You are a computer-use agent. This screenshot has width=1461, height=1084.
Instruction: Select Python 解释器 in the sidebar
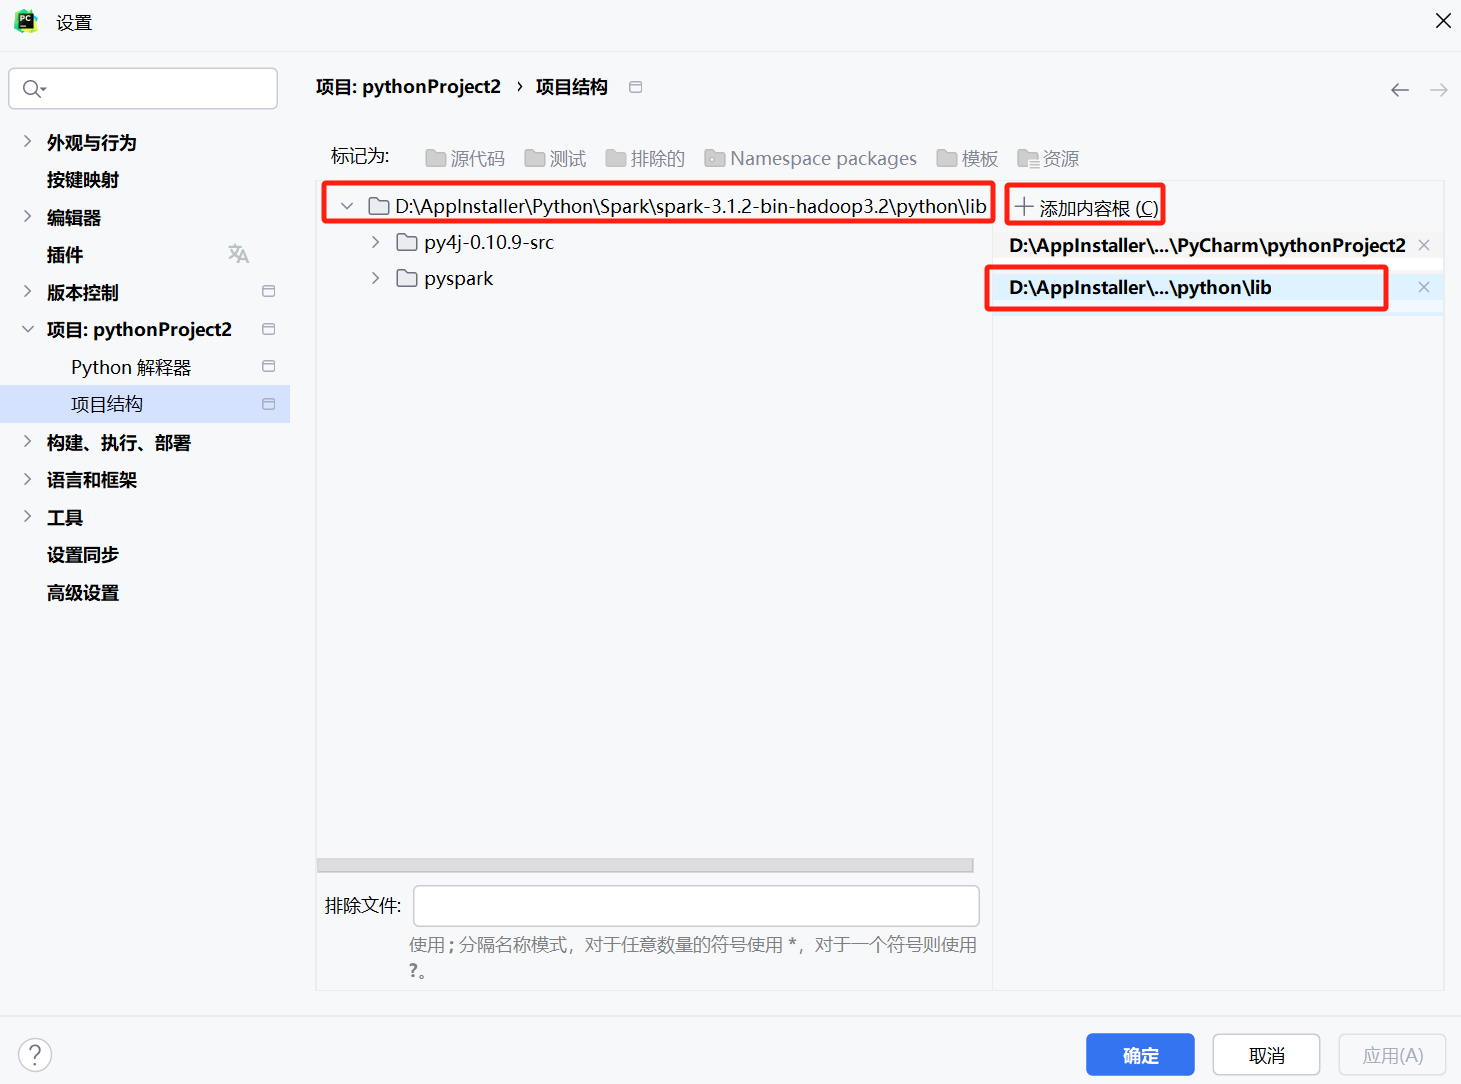click(x=130, y=367)
